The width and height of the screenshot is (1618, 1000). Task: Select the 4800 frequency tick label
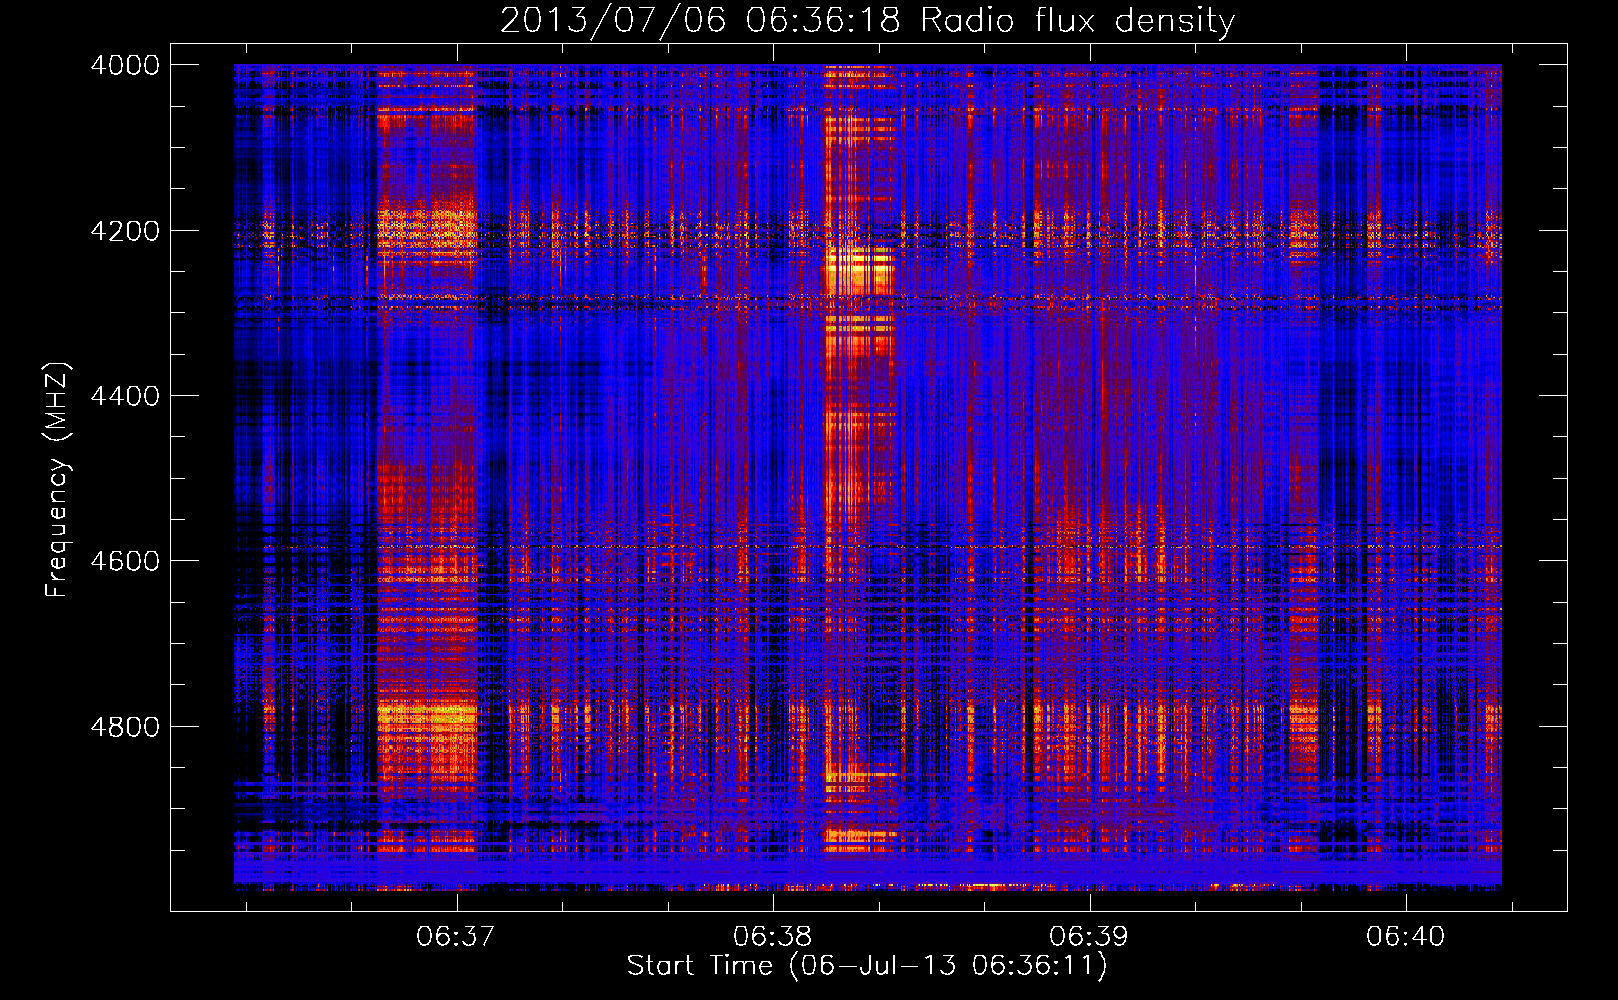(125, 727)
